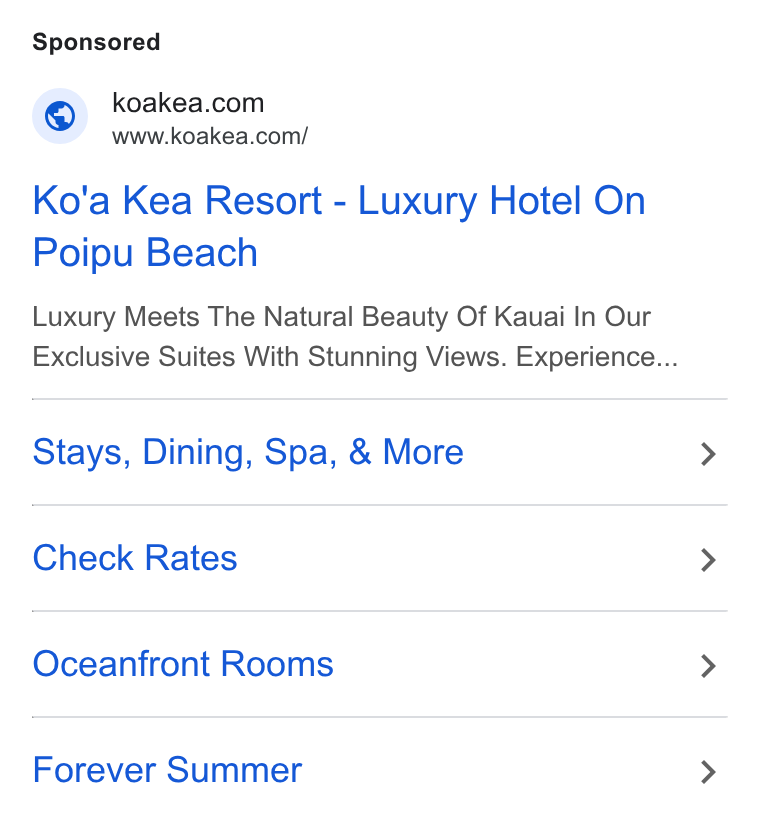Click the chevron arrow next to Check Rates

pyautogui.click(x=709, y=560)
